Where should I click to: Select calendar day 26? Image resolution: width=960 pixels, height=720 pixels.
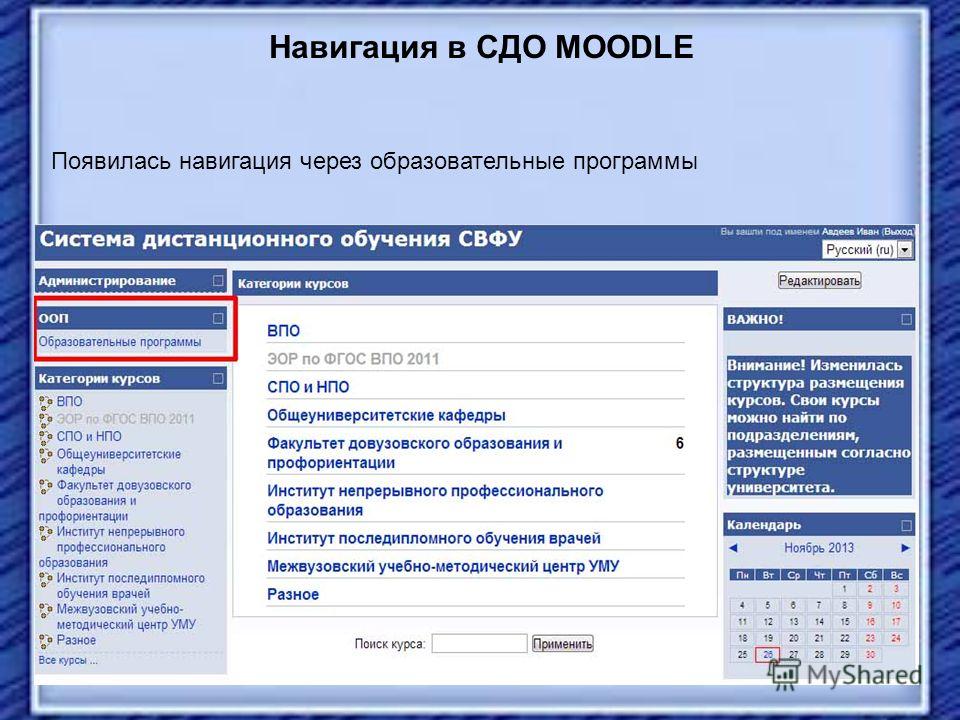768,654
